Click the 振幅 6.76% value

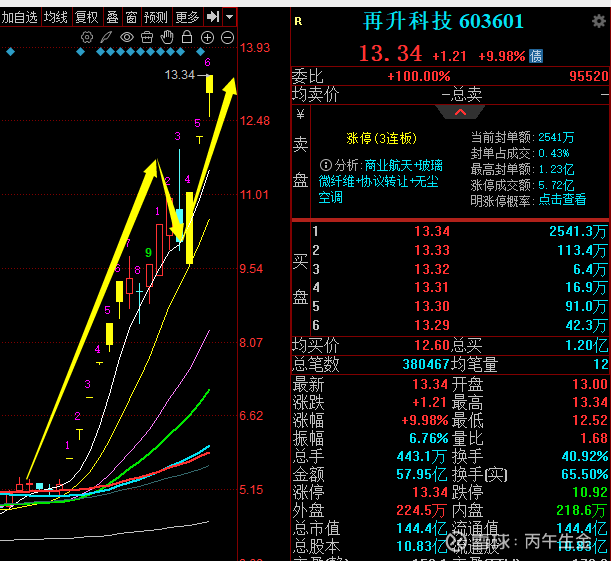pos(429,438)
